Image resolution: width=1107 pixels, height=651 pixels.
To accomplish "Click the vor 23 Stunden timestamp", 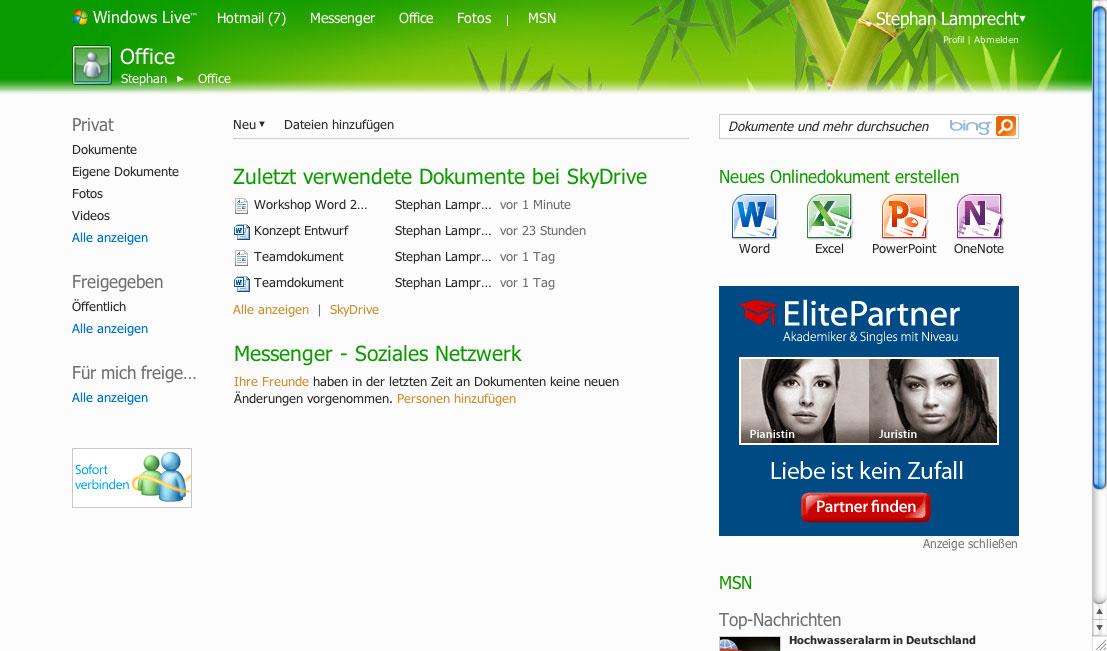I will (543, 230).
